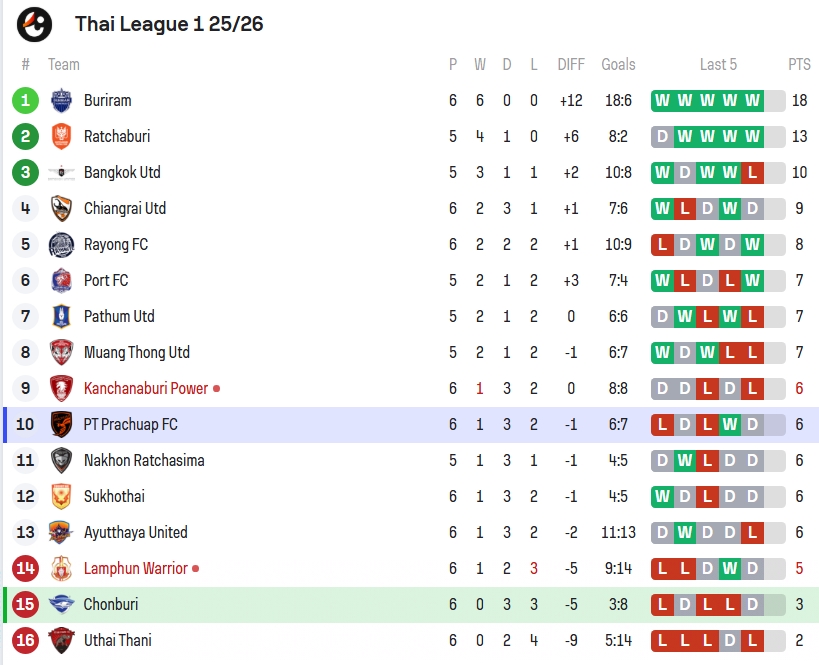
Task: Click the Muang Thong Utd red crest
Action: tap(61, 353)
